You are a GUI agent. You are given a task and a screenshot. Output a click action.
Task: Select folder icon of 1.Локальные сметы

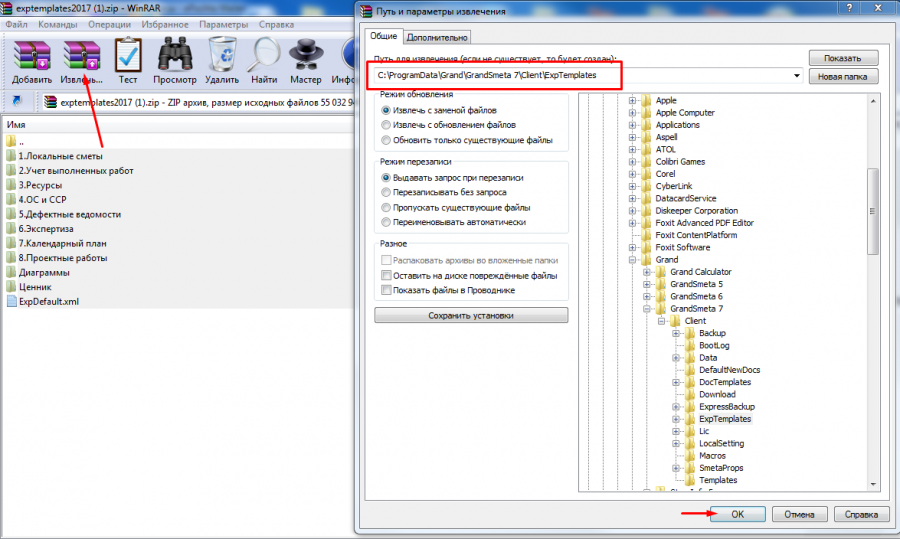click(11, 156)
